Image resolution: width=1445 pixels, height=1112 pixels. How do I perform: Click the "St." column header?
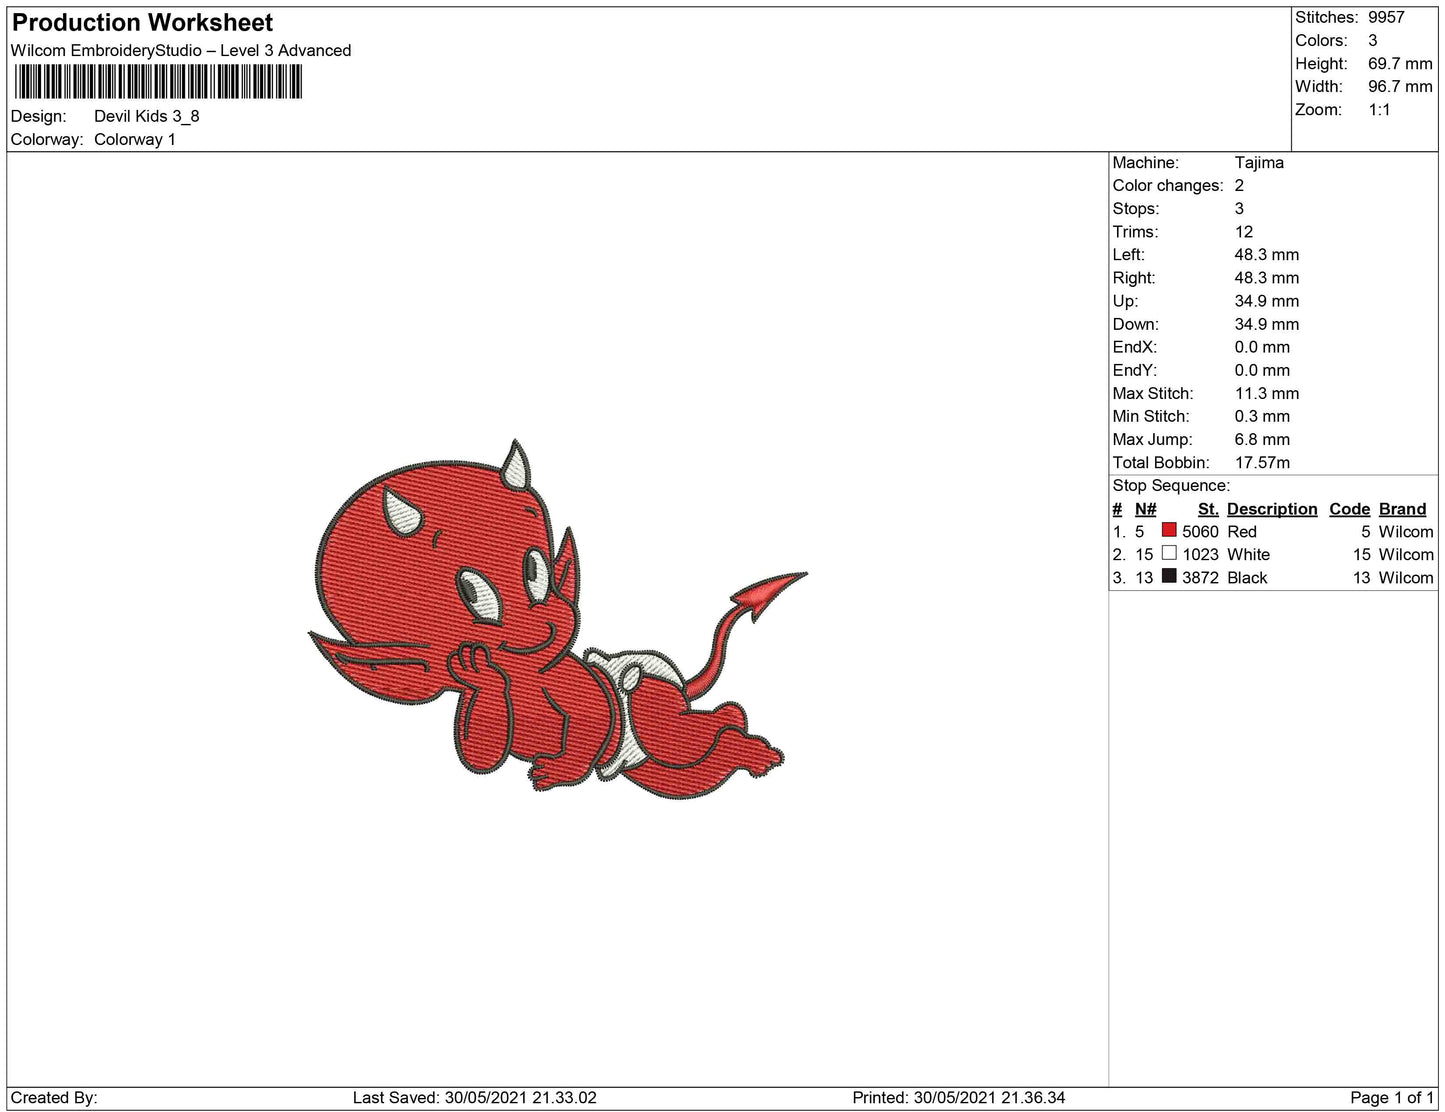(x=1208, y=509)
